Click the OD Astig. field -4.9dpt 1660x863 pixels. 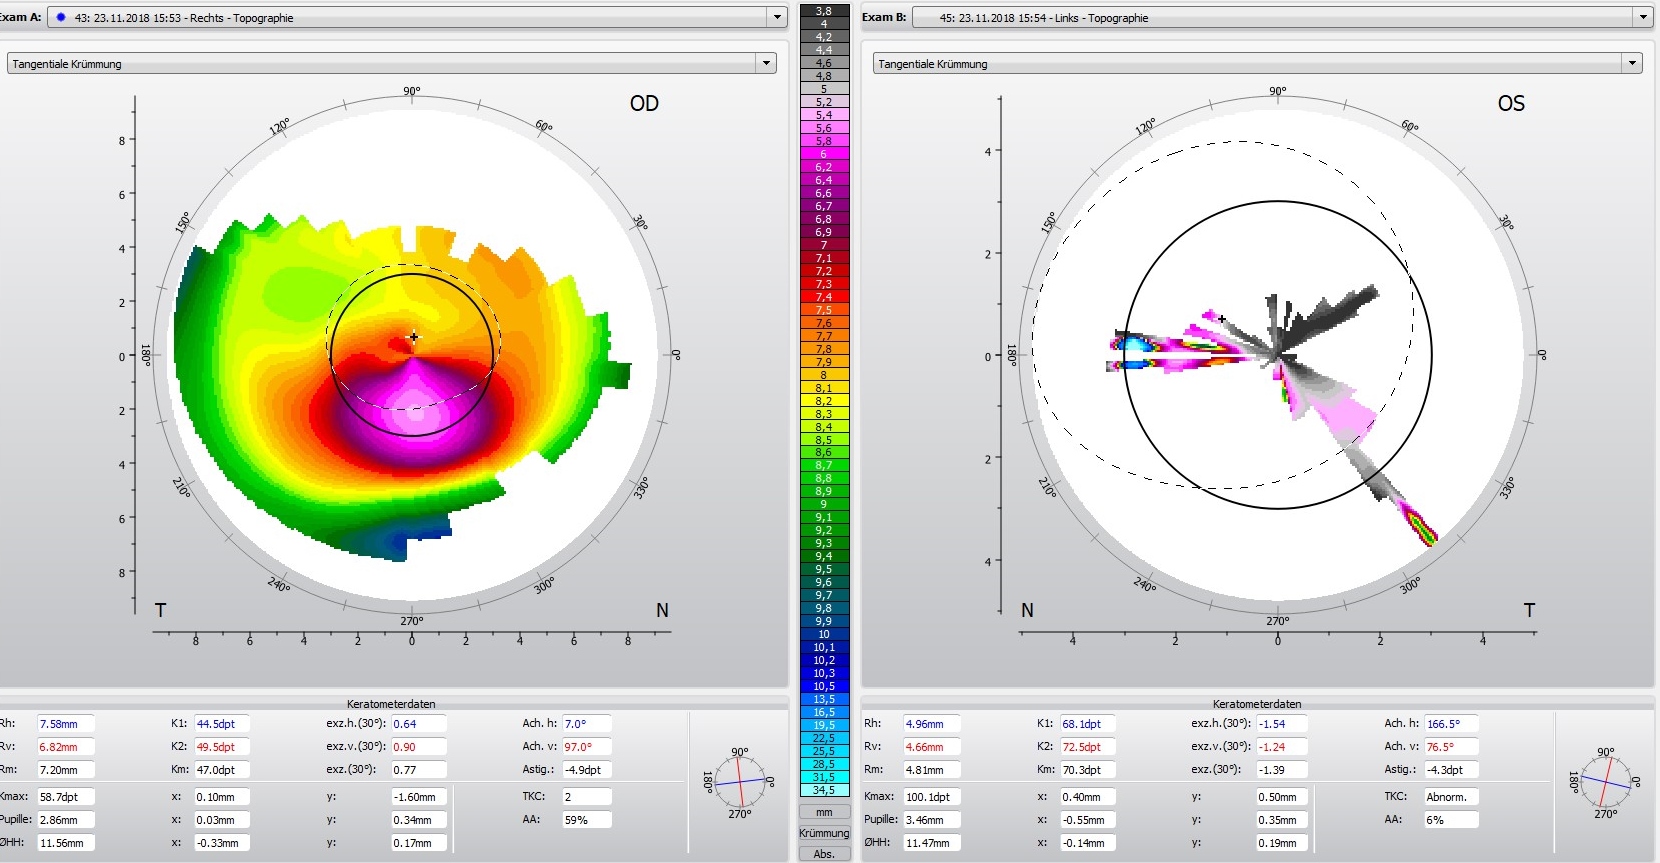click(587, 770)
